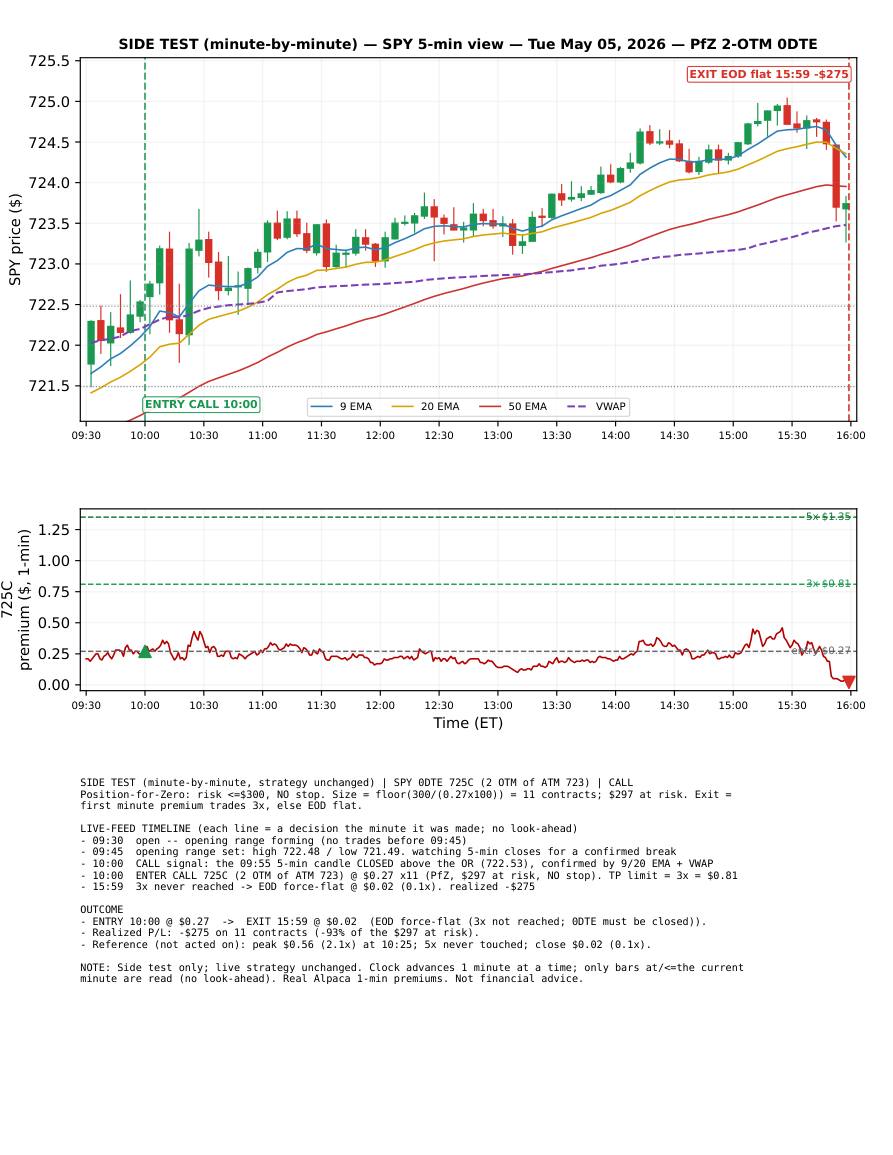
Task: Click the 9 EMA legend entry
Action: 342,407
